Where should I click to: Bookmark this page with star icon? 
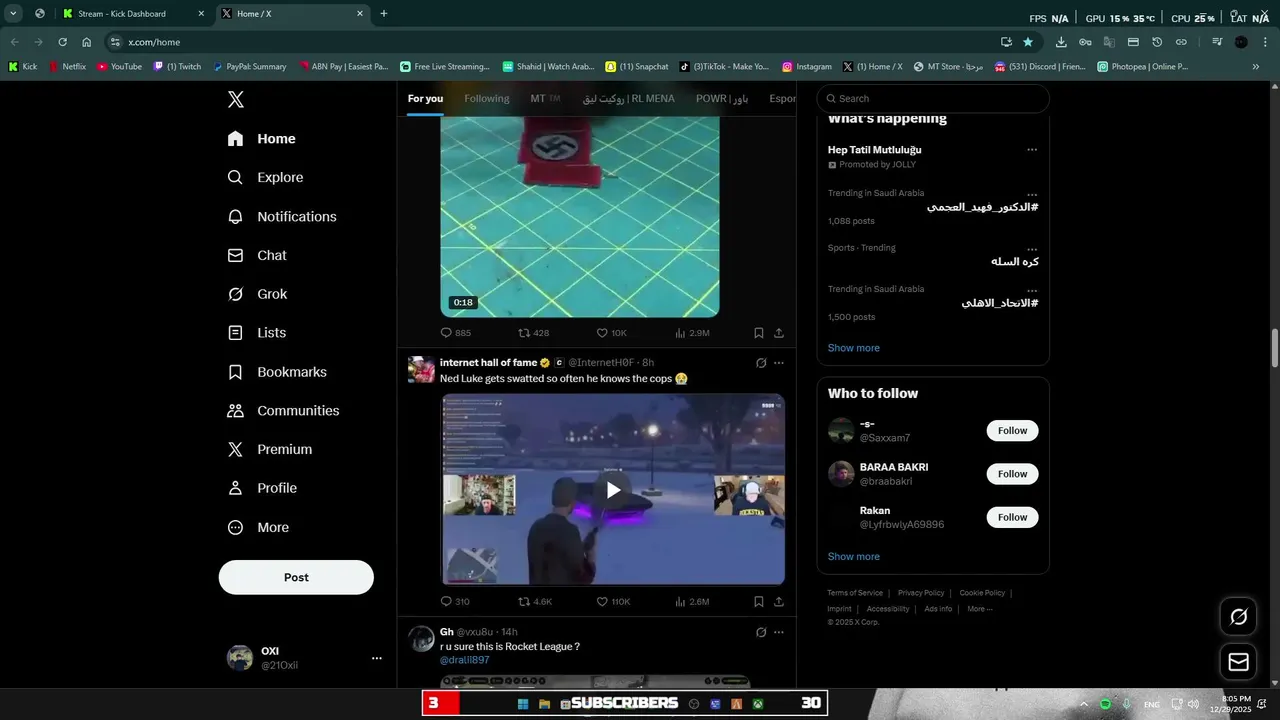tap(1028, 42)
